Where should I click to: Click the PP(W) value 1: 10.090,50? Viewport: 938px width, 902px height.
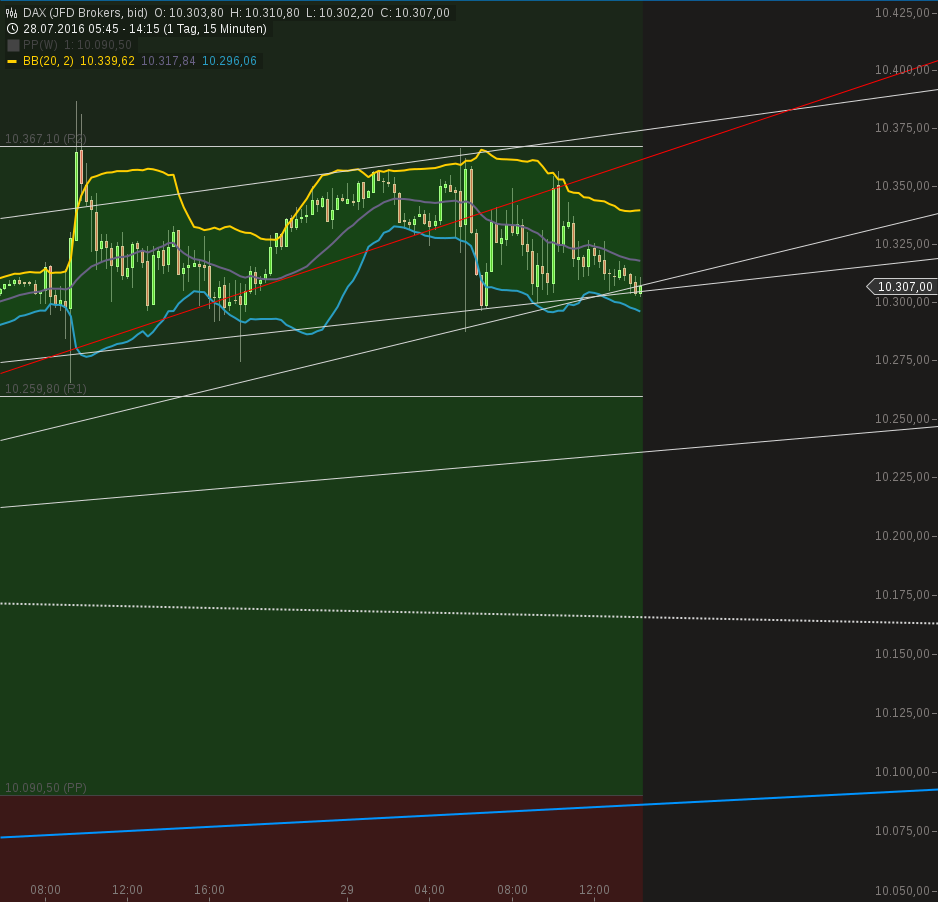pos(98,45)
